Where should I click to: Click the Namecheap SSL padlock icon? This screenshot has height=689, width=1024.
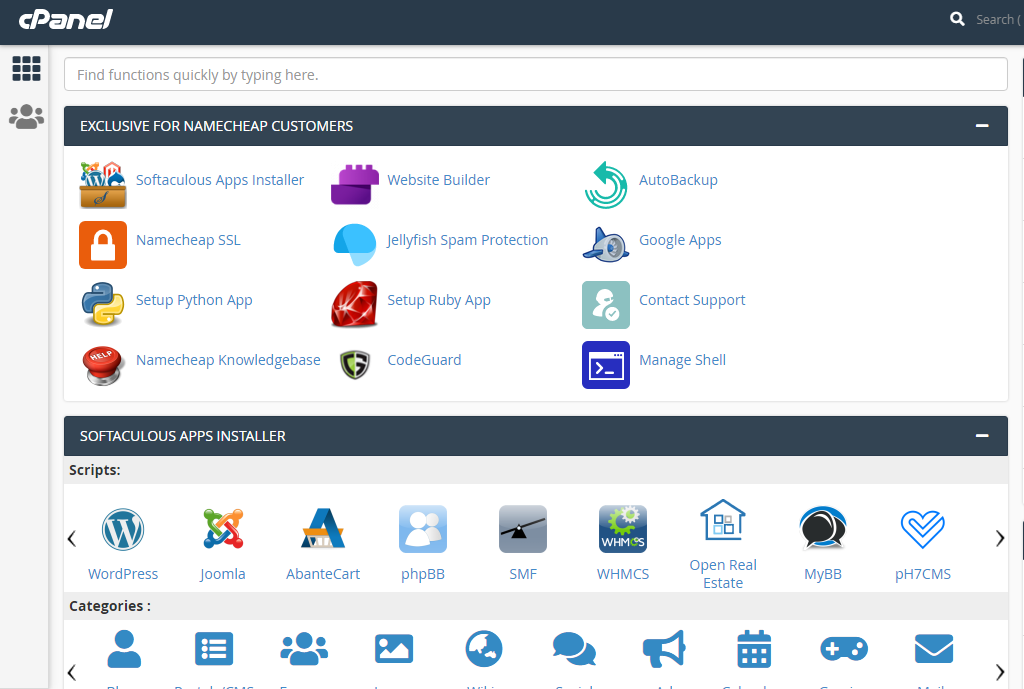pyautogui.click(x=103, y=245)
